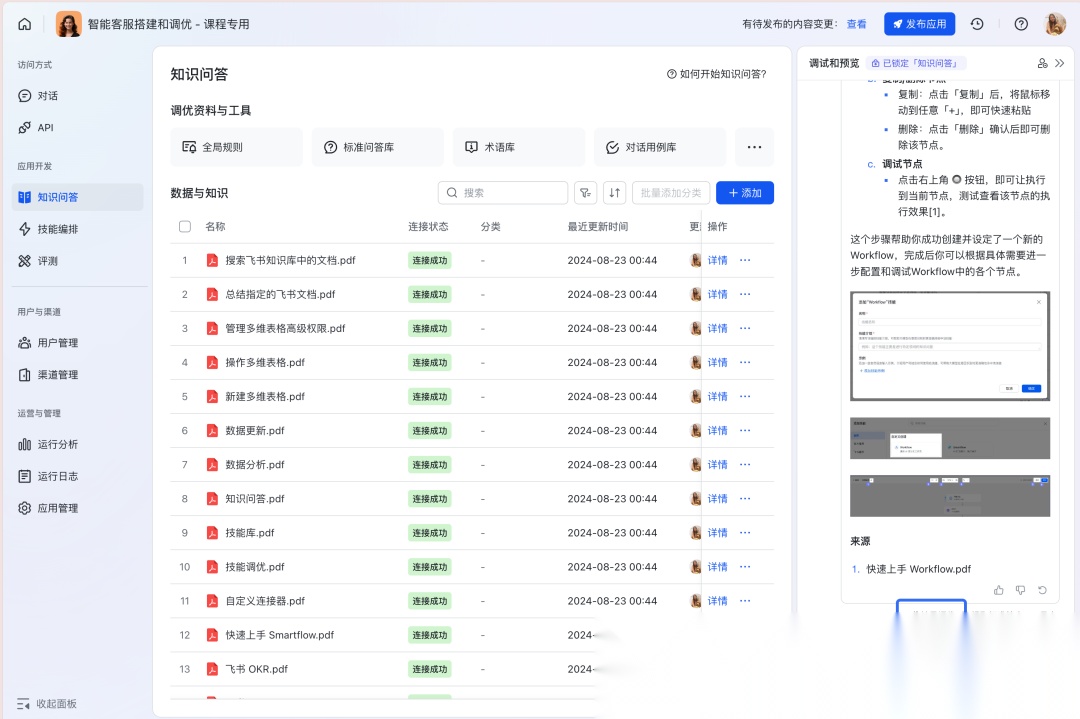Open the second gray Workflow screenshot thumbnail
Viewport: 1080px width, 719px height.
tap(950, 438)
